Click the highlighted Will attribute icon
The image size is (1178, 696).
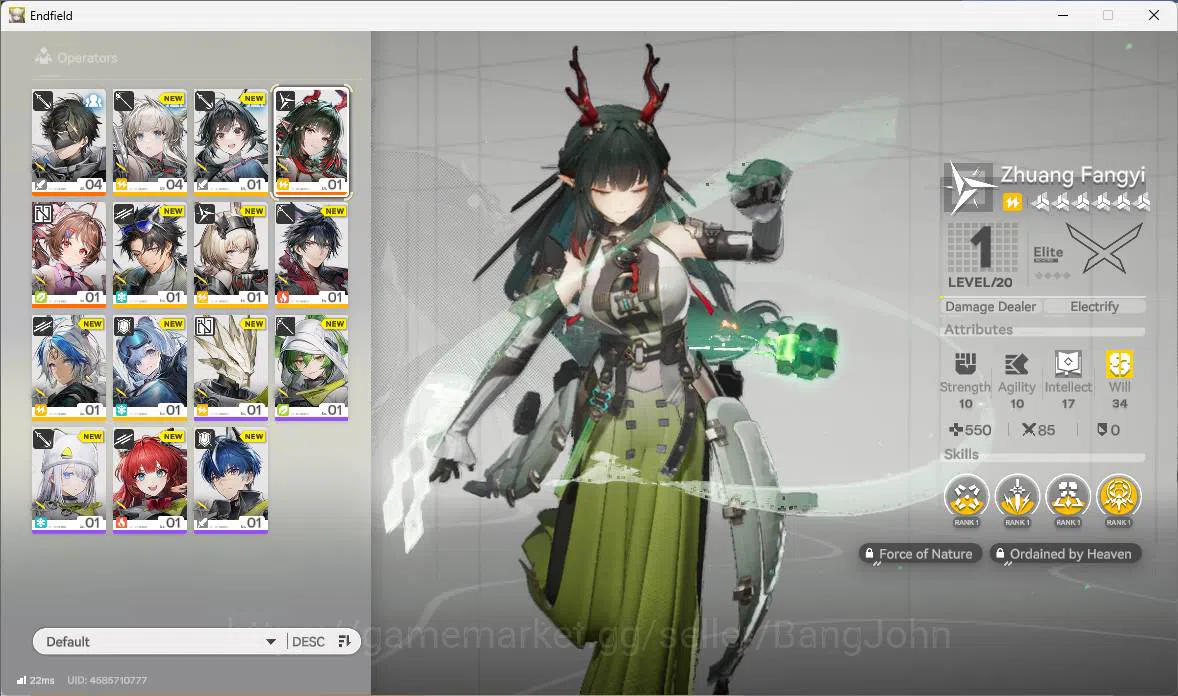1119,364
